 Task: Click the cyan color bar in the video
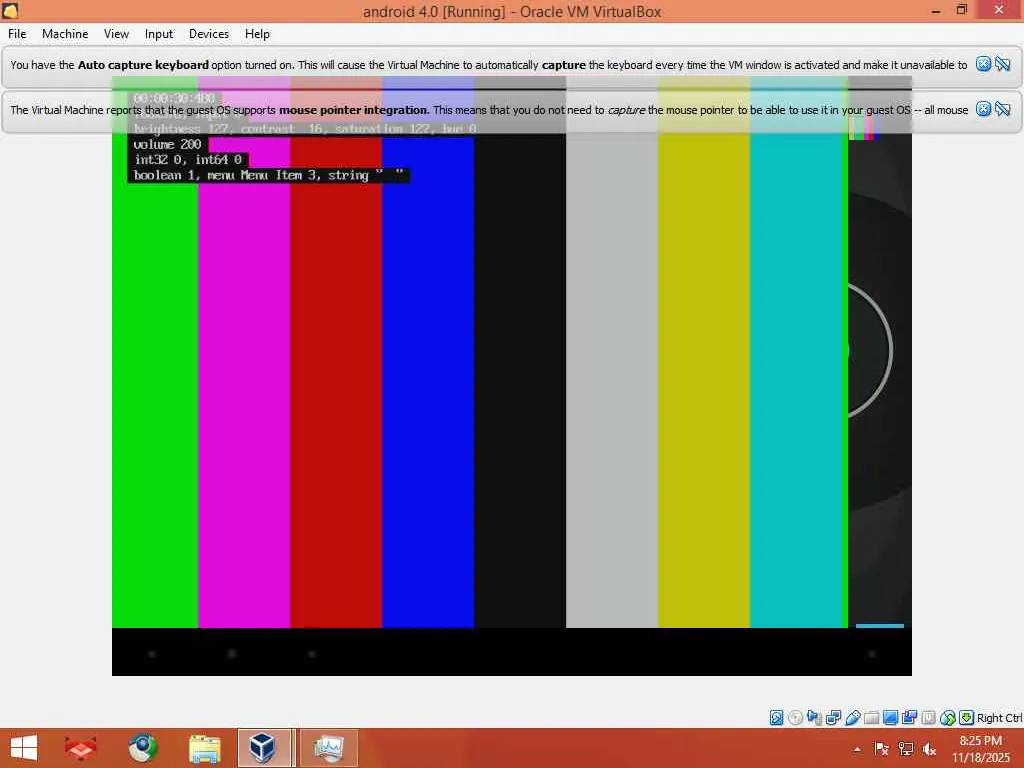pos(798,379)
